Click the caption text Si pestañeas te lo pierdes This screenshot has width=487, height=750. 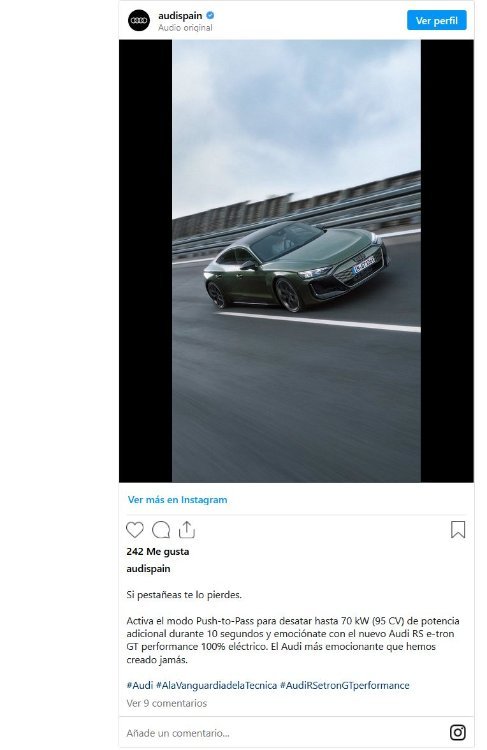(184, 595)
